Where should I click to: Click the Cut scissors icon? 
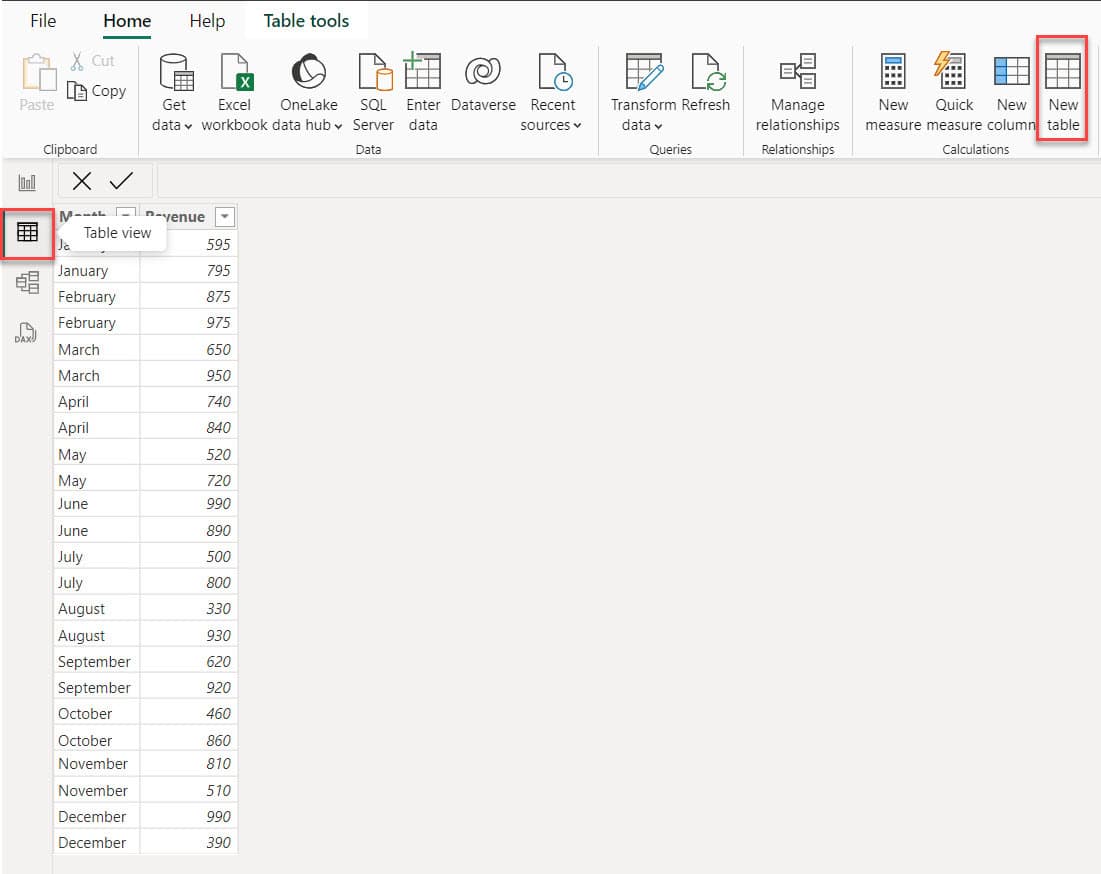[77, 61]
